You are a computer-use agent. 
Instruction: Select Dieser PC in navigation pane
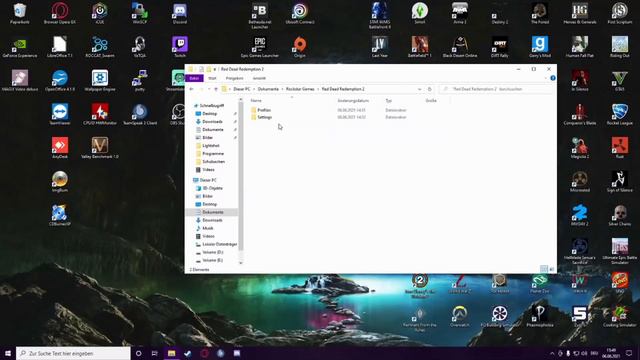tap(208, 180)
